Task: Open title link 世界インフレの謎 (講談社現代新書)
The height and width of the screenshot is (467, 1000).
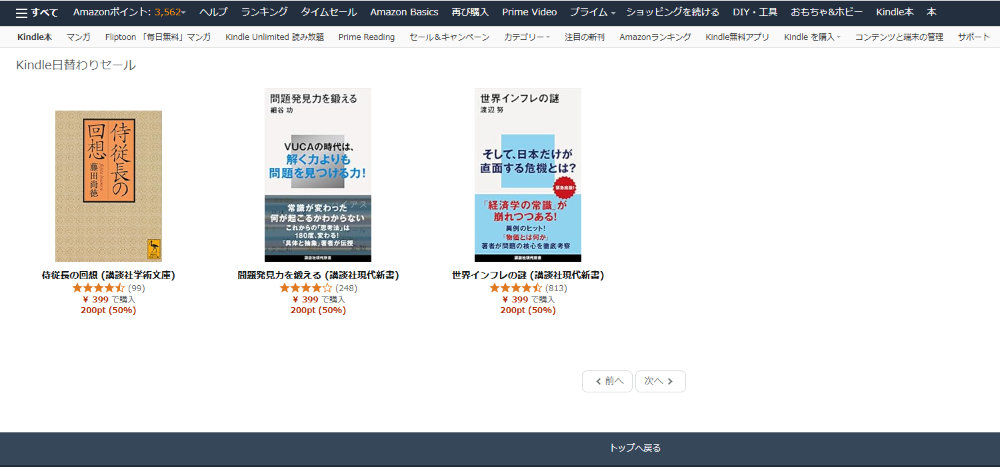Action: tap(527, 276)
